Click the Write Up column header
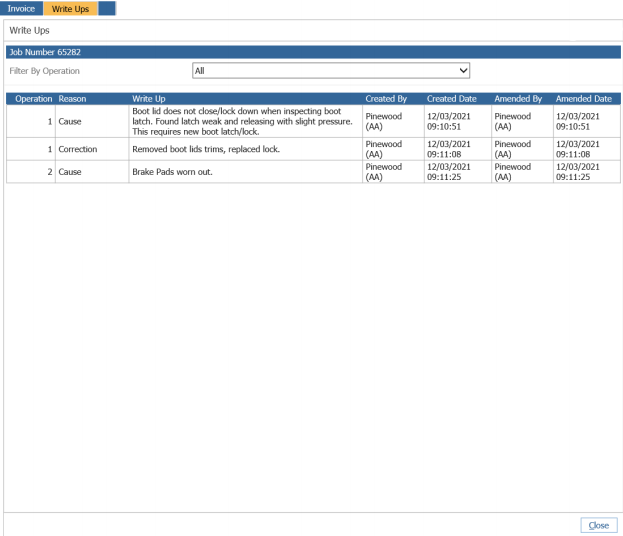This screenshot has height=536, width=623. (x=149, y=99)
